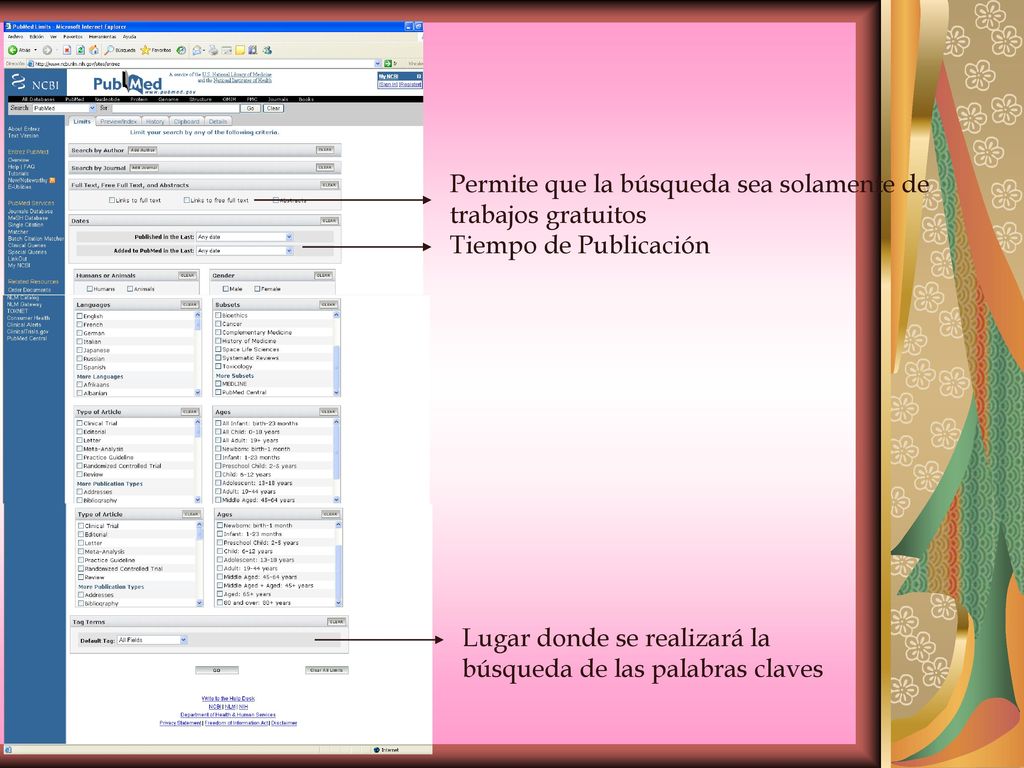Click the NCBI logo
Viewport: 1024px width, 768px height.
[35, 83]
